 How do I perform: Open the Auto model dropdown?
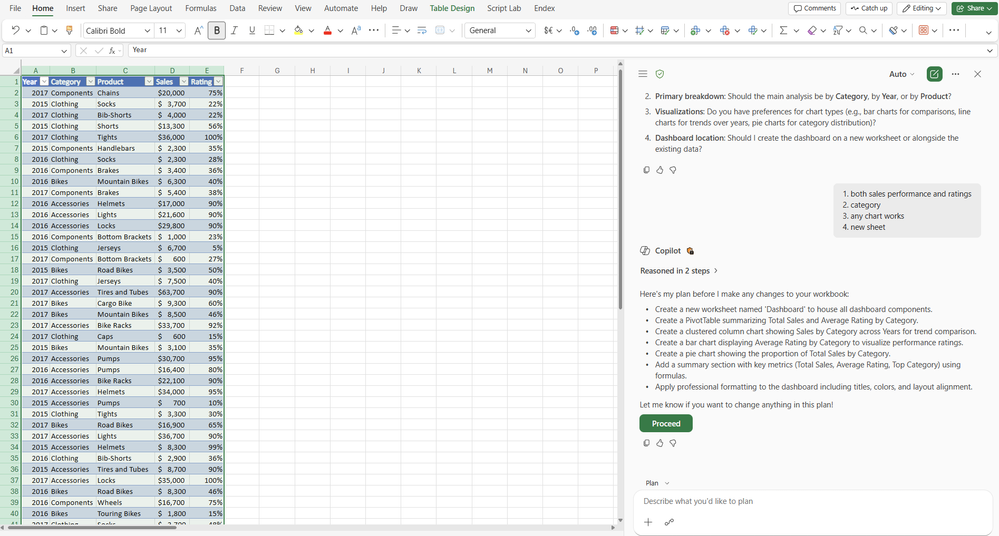tap(902, 74)
